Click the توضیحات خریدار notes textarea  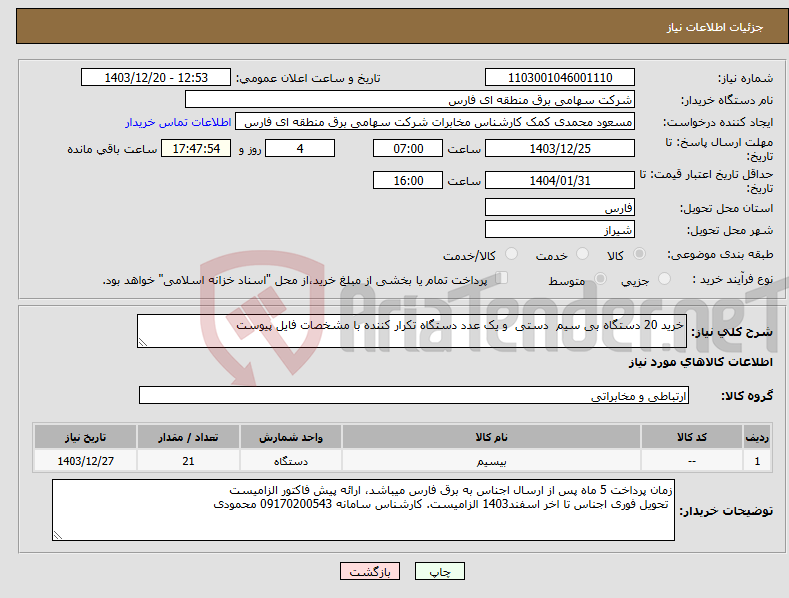click(x=363, y=510)
